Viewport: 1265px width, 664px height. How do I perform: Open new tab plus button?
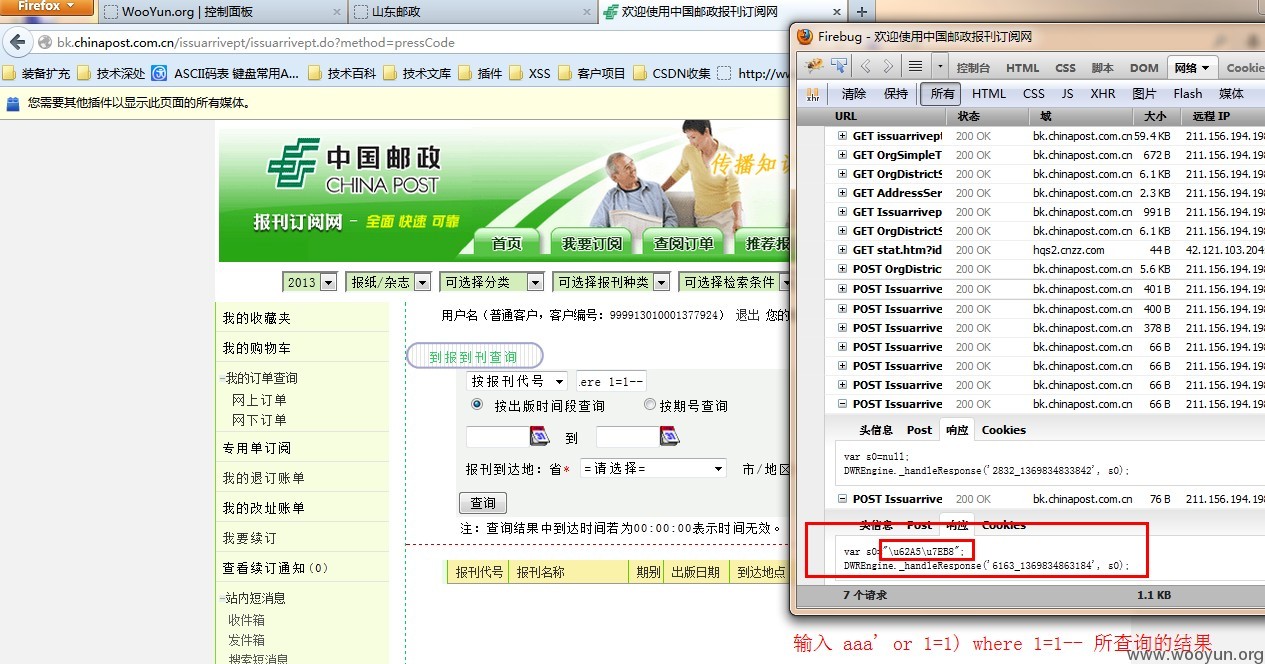pos(861,12)
